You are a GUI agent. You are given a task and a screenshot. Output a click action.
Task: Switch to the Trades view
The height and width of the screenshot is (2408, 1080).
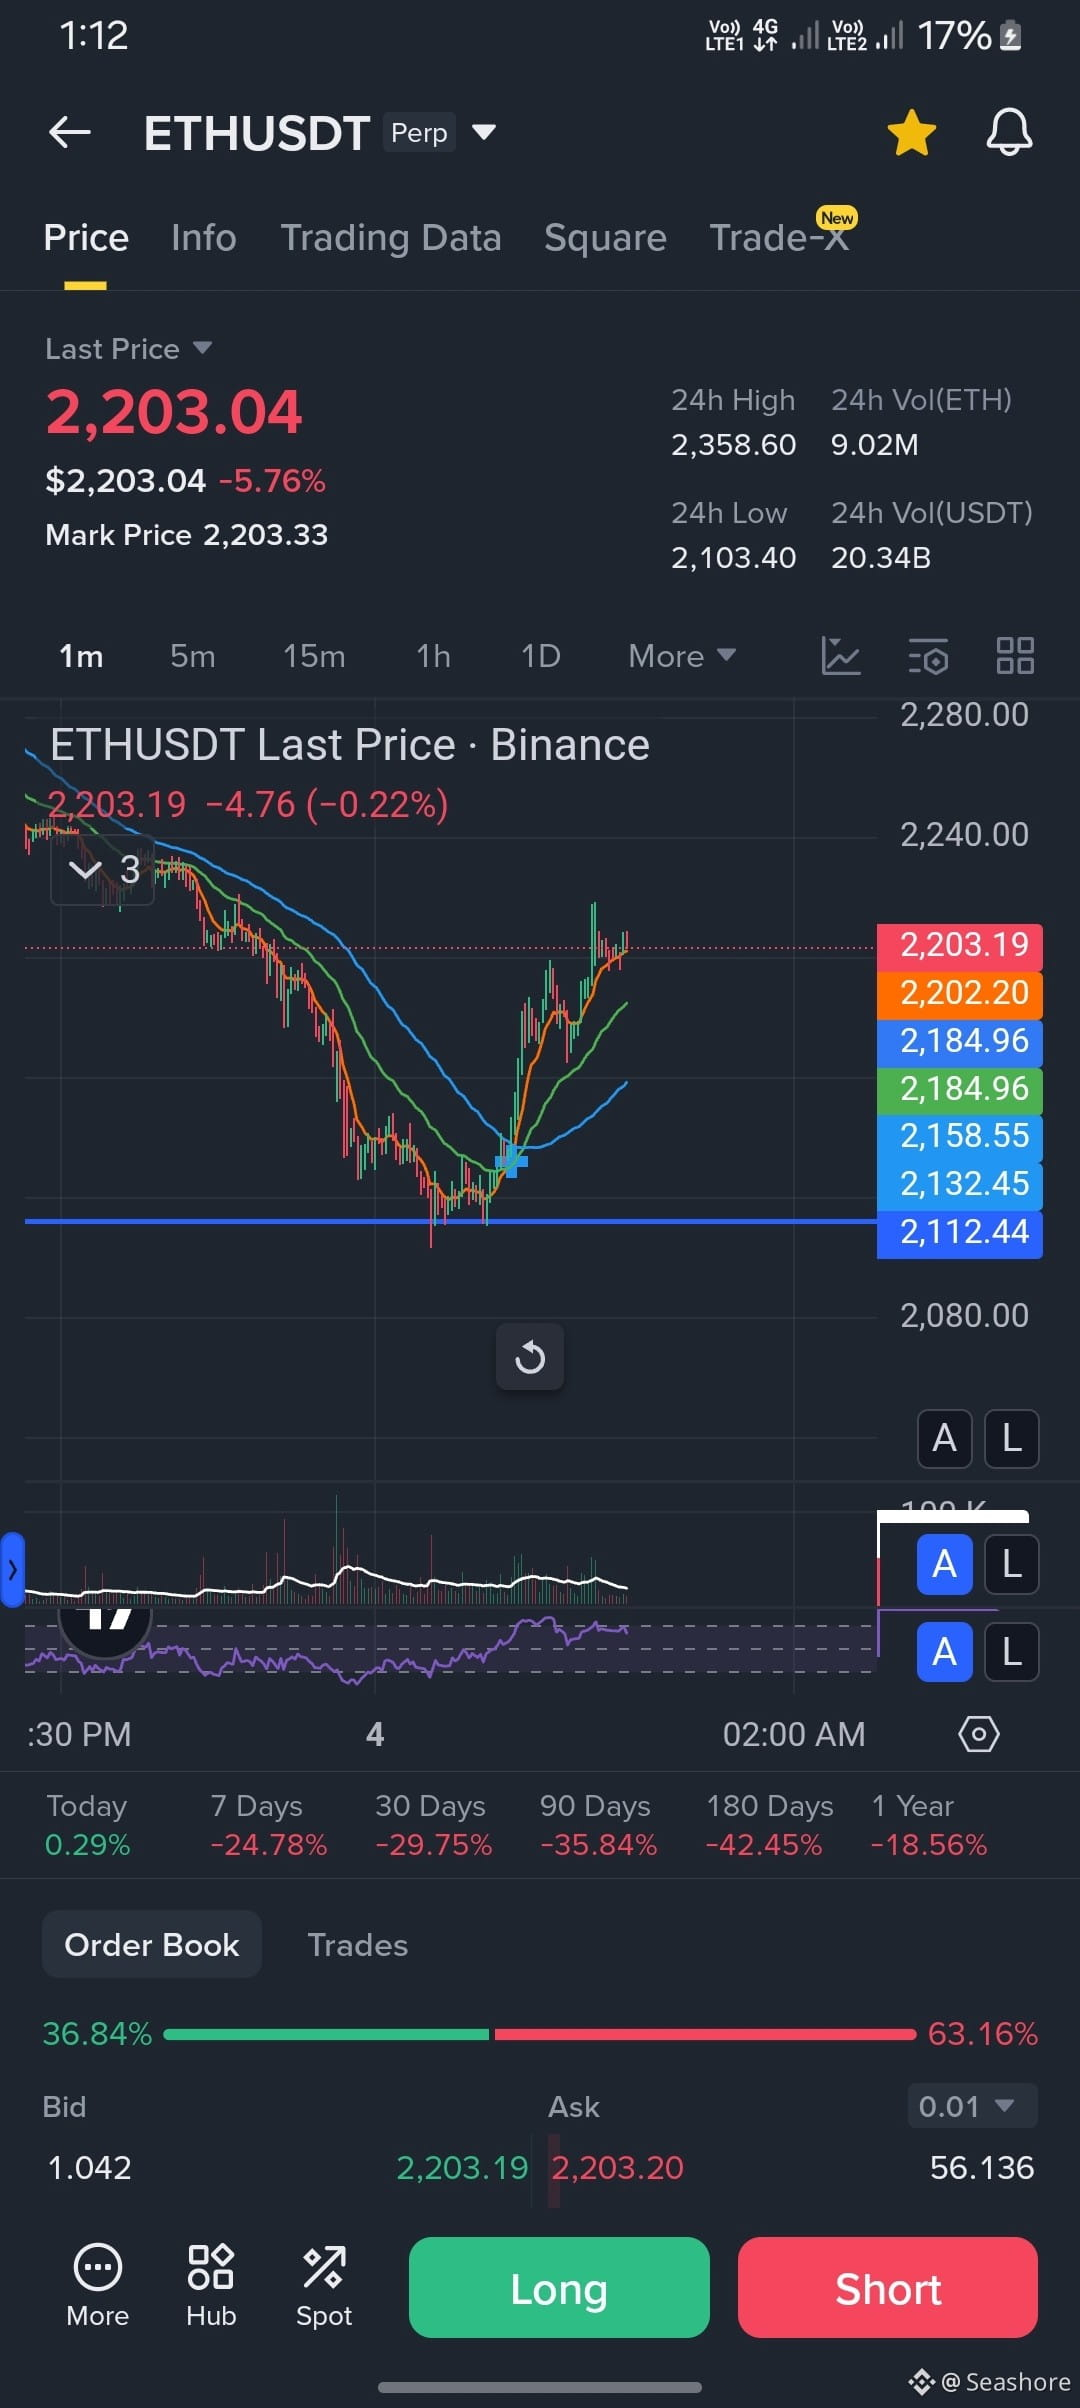[358, 1945]
